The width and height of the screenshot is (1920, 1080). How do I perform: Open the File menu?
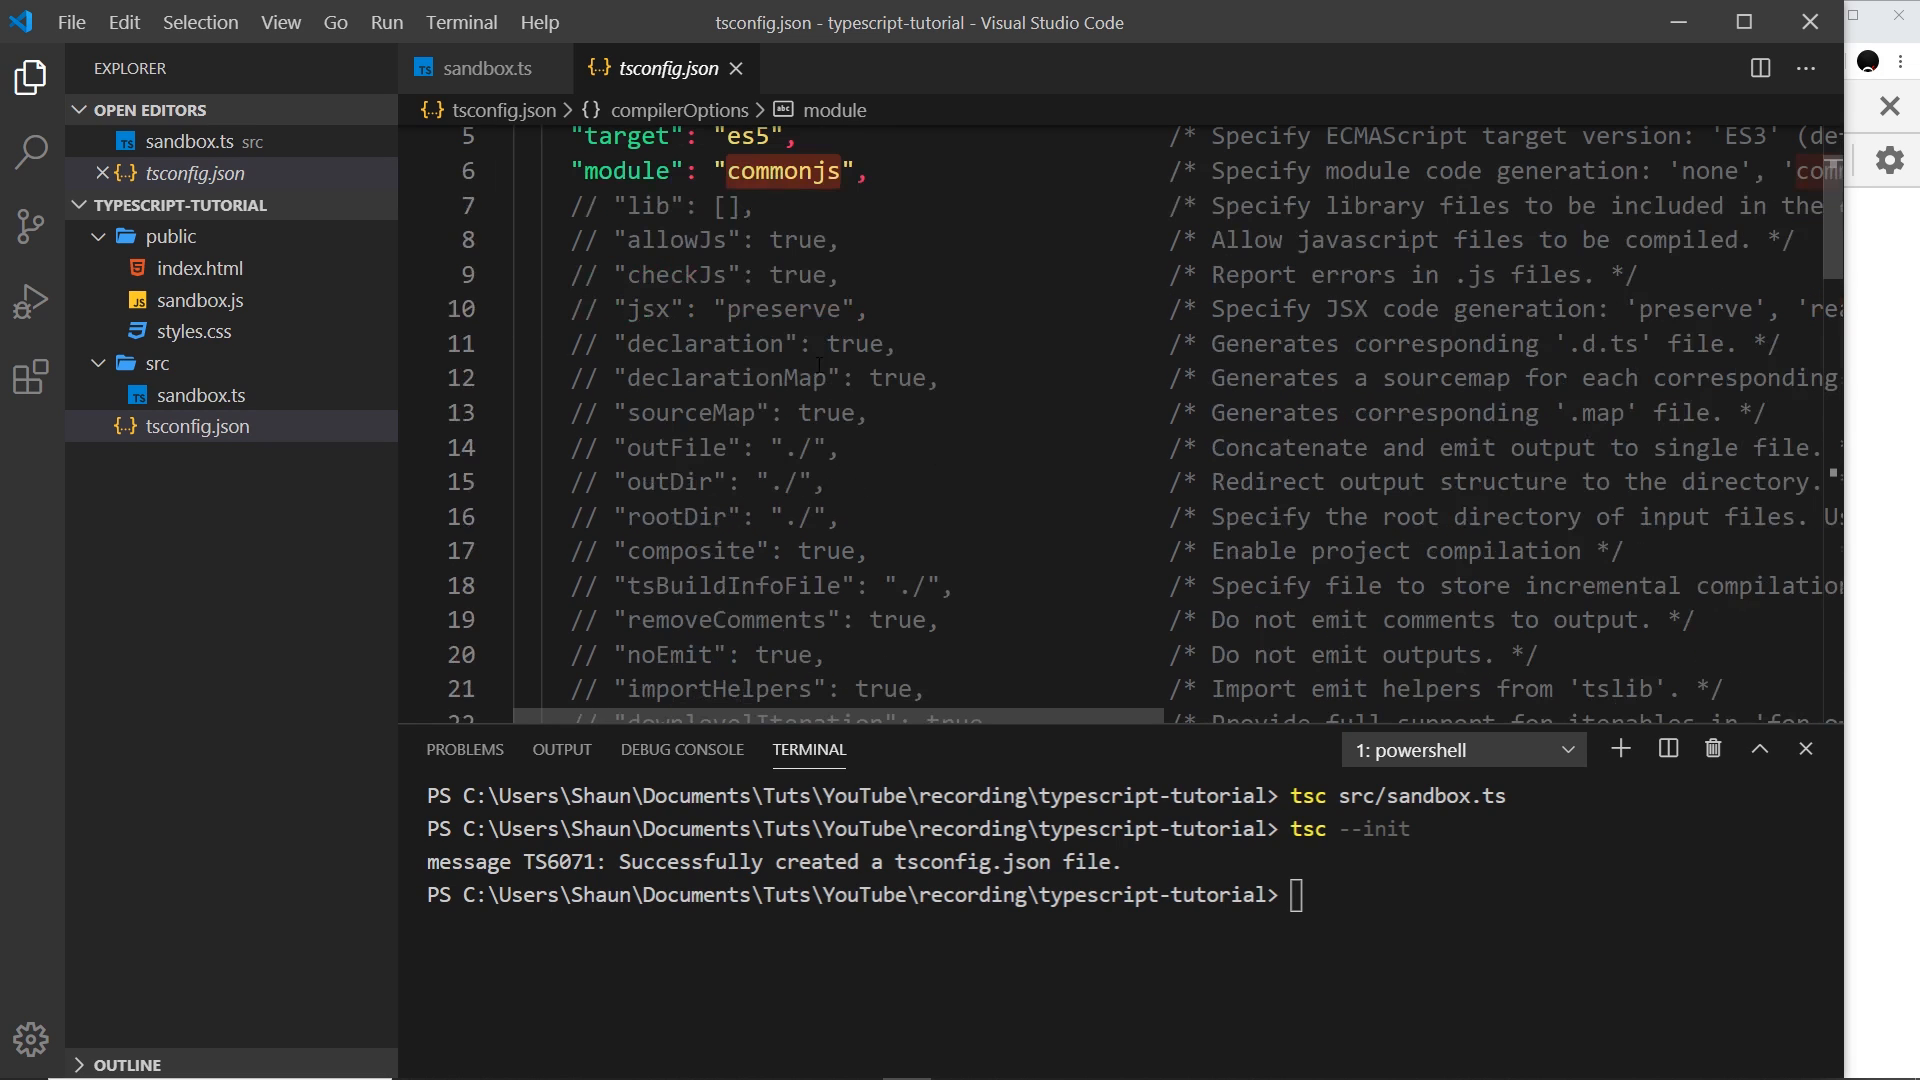pyautogui.click(x=71, y=22)
